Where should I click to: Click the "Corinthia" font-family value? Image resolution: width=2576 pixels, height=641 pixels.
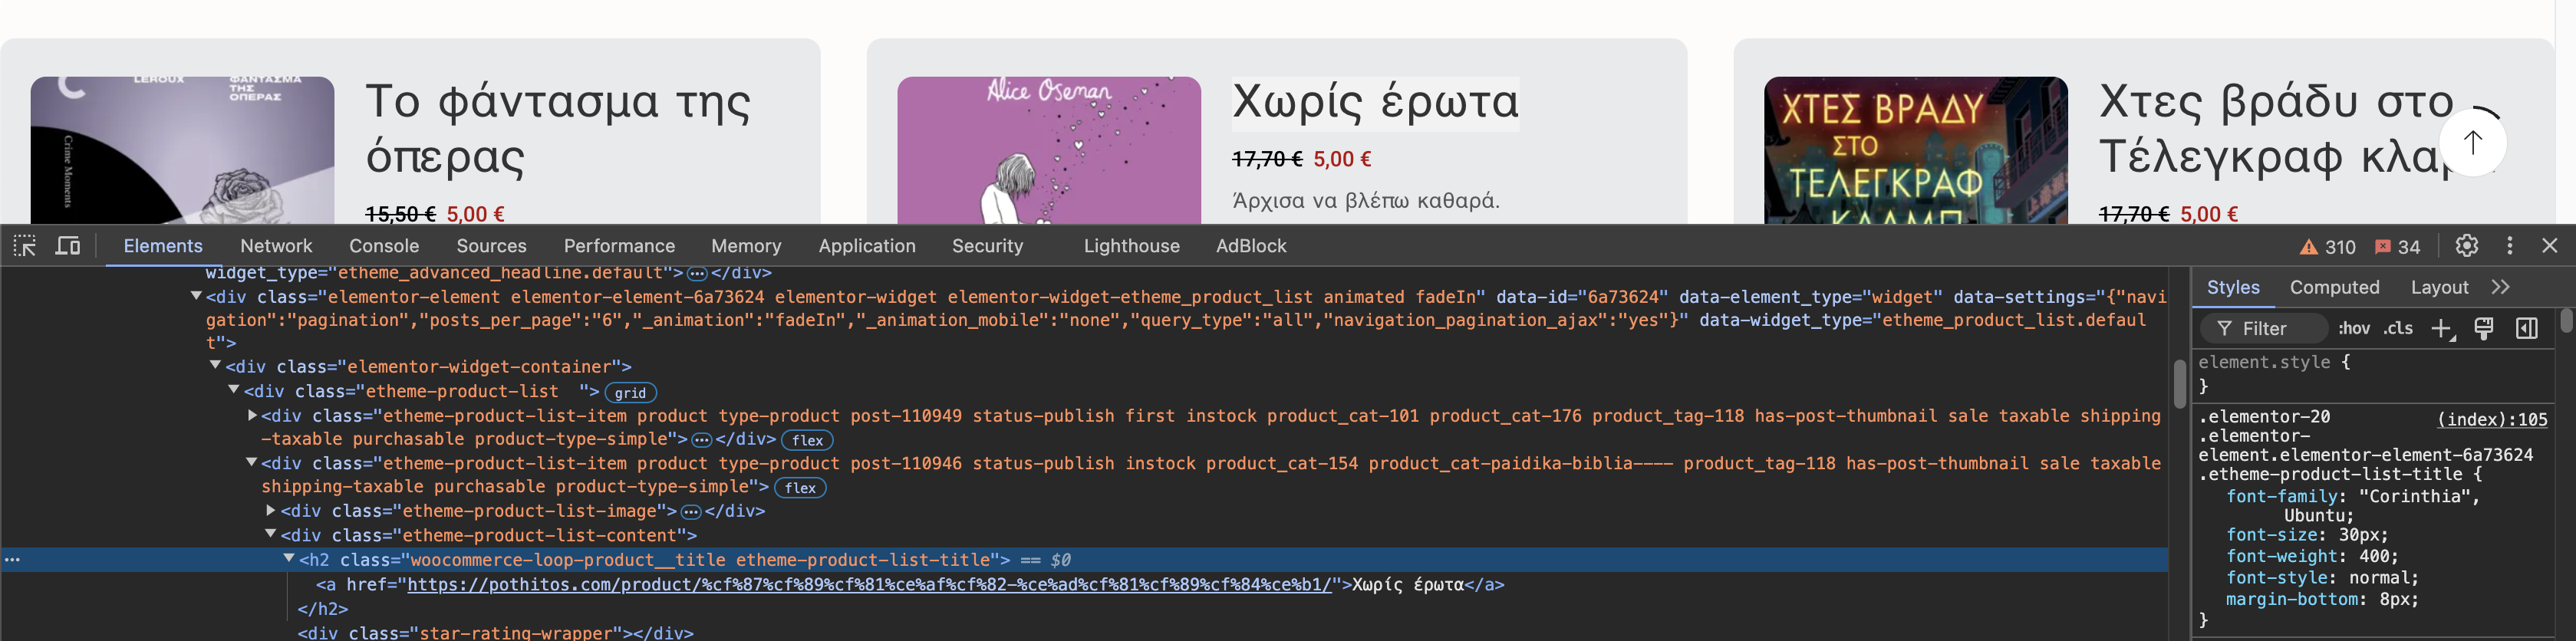(x=2413, y=497)
